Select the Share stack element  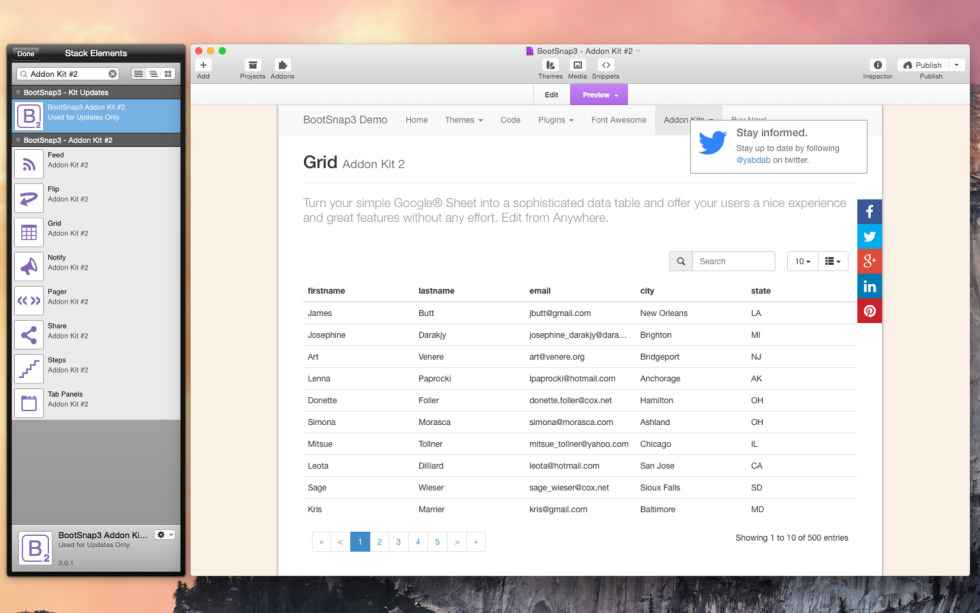(96, 335)
